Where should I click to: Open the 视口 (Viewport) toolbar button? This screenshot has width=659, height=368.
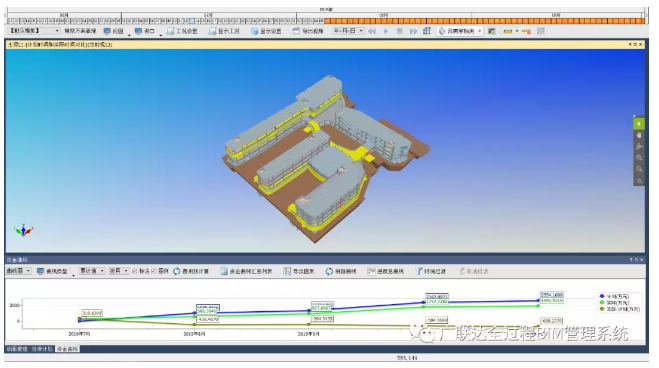[145, 31]
